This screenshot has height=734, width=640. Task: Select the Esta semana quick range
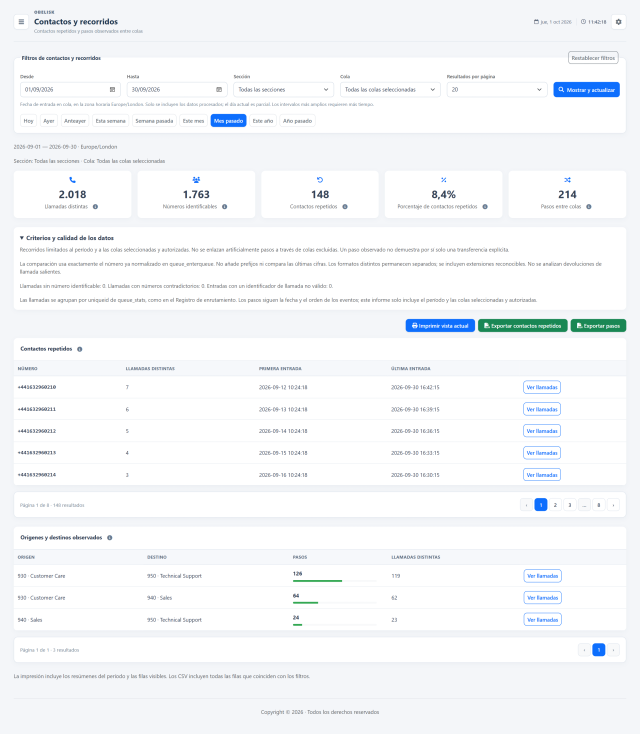point(110,121)
